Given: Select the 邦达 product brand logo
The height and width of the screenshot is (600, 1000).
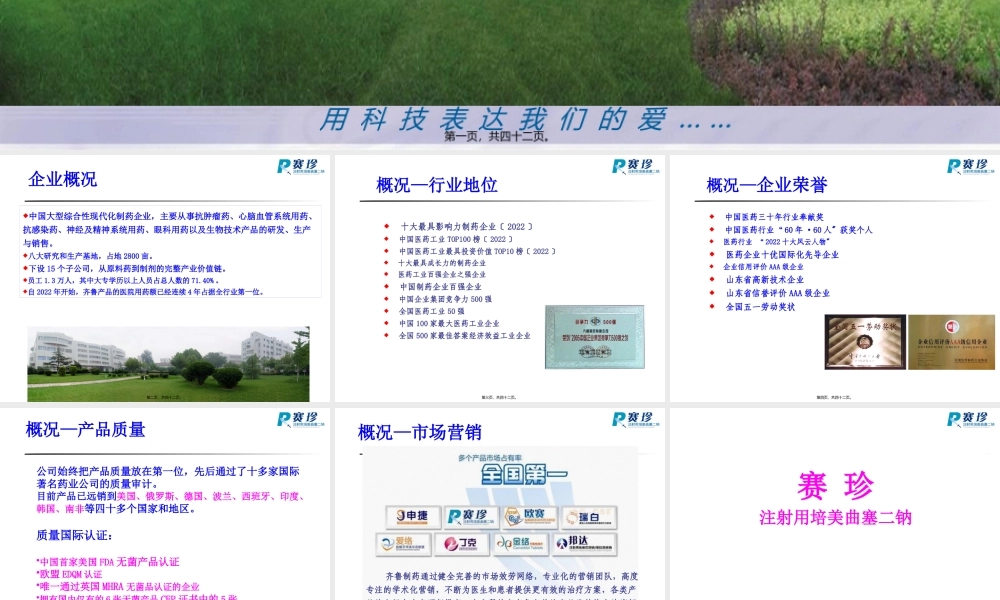Looking at the screenshot, I should click(580, 542).
